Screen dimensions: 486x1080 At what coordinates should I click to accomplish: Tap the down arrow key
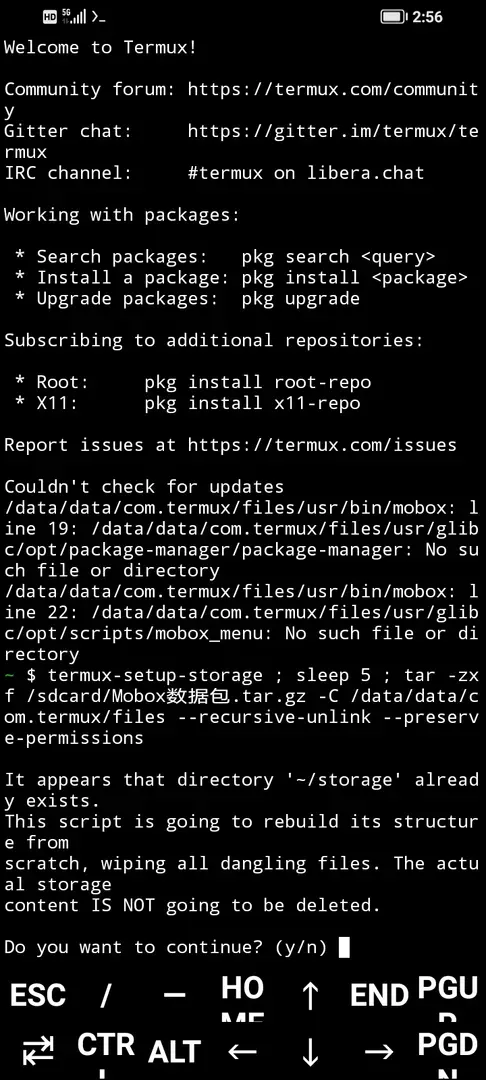[311, 1052]
